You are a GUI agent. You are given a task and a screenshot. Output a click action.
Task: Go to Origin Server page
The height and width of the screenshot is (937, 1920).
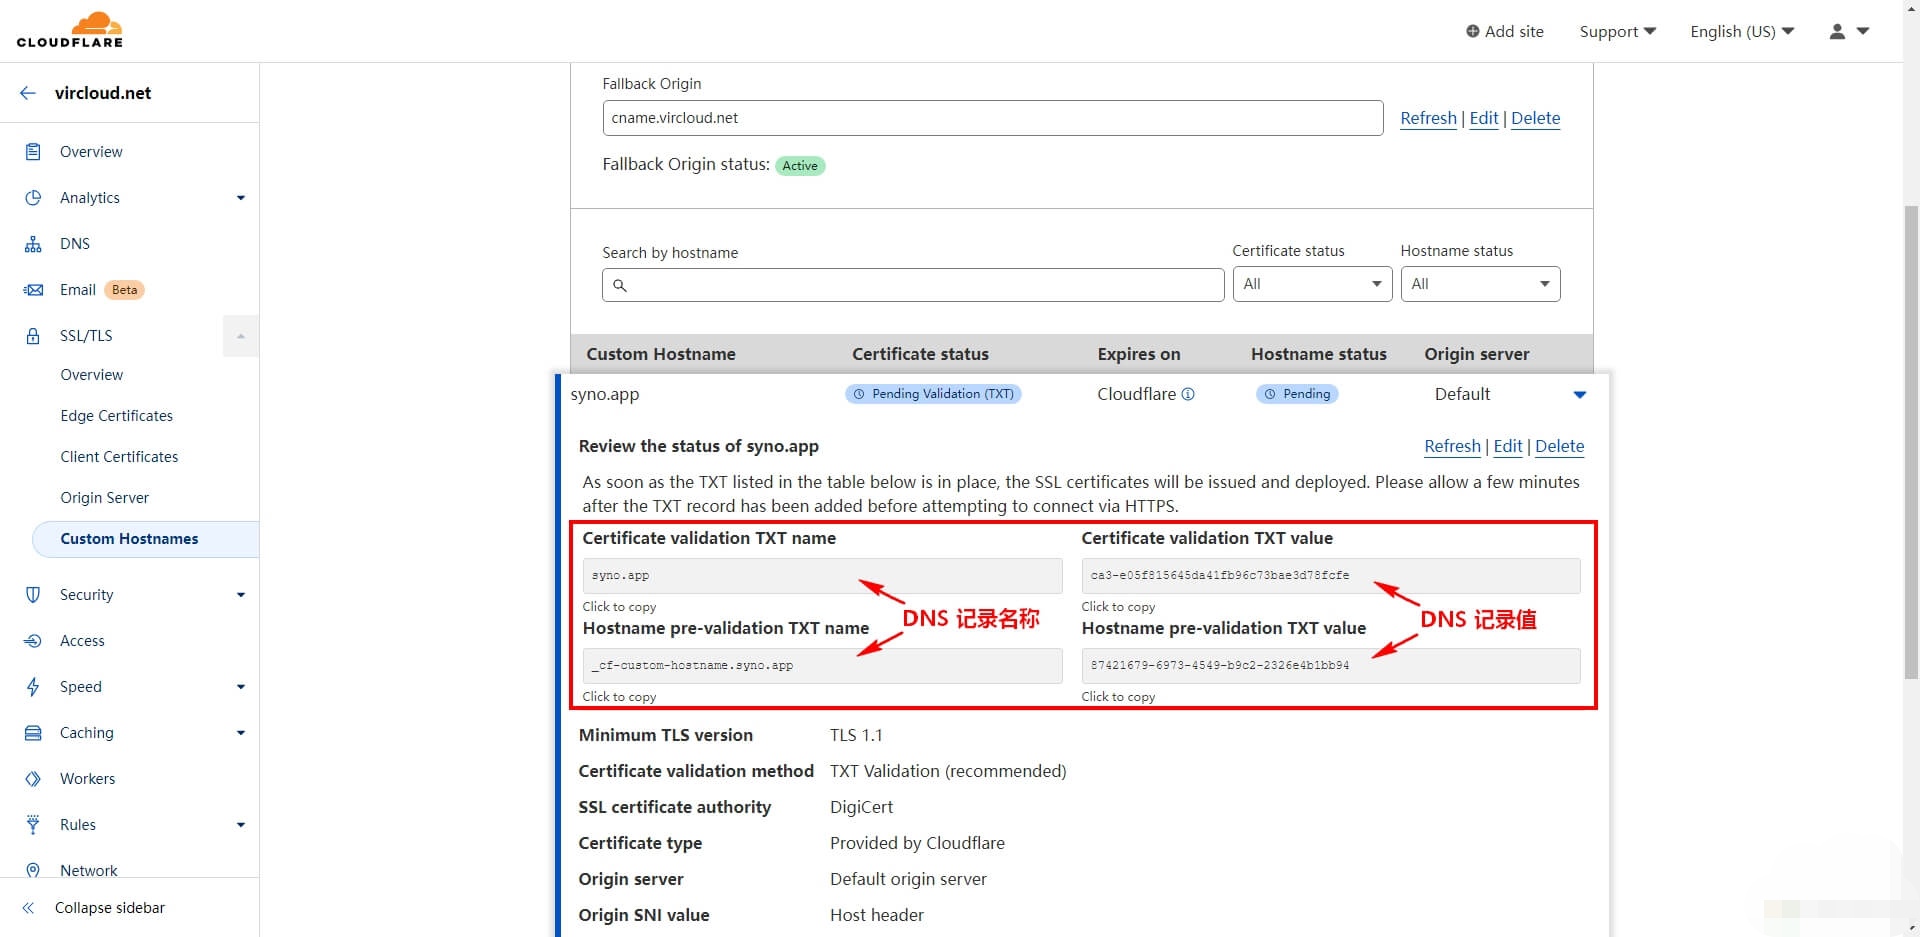click(104, 498)
